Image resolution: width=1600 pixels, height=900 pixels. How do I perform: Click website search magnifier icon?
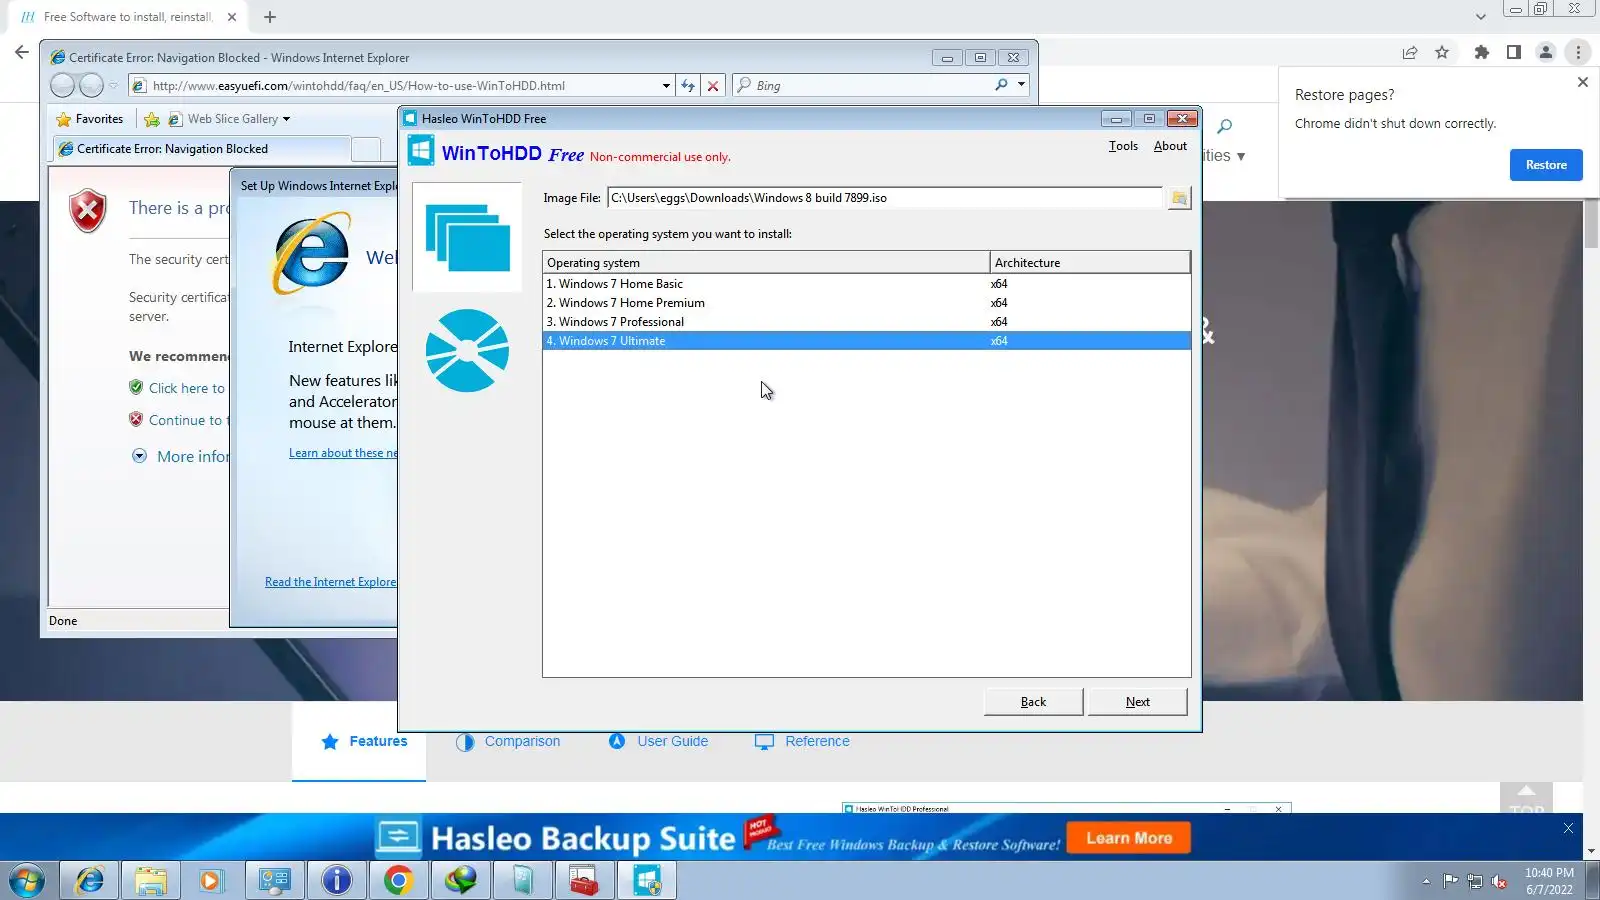point(1225,126)
